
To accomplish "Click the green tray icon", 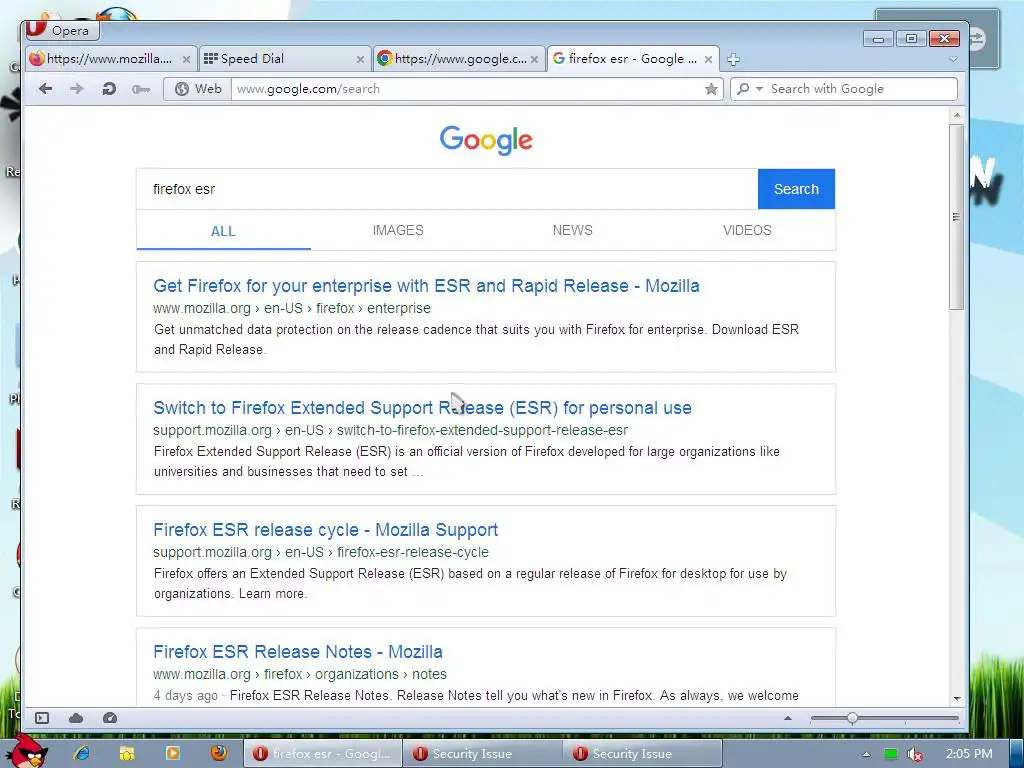I will click(x=890, y=754).
